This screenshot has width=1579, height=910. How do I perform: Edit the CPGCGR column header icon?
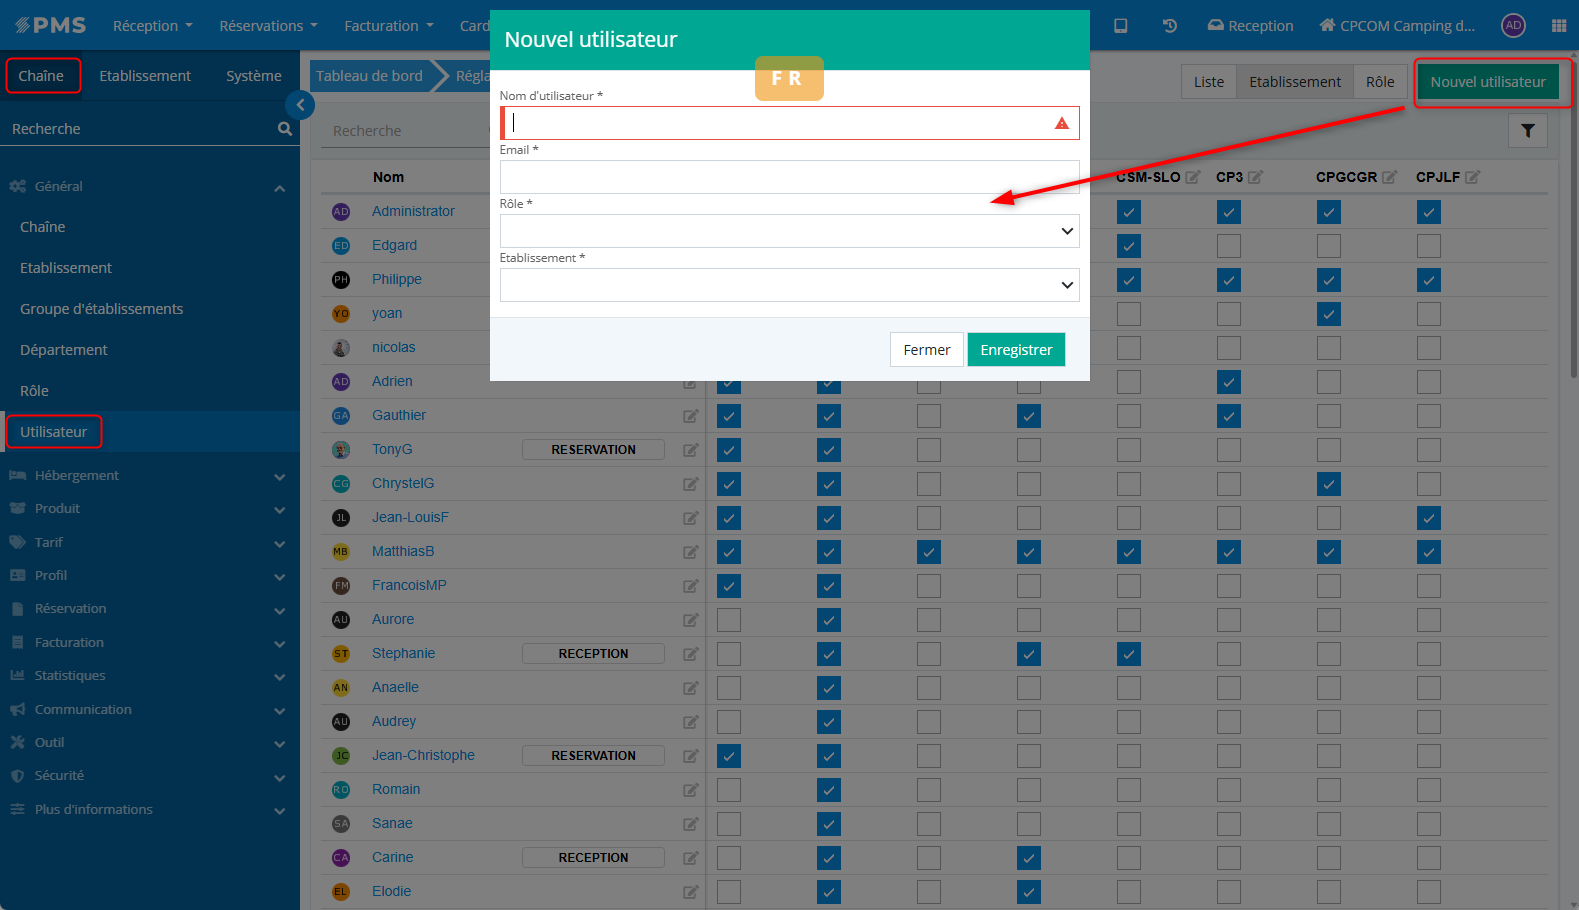[1389, 177]
